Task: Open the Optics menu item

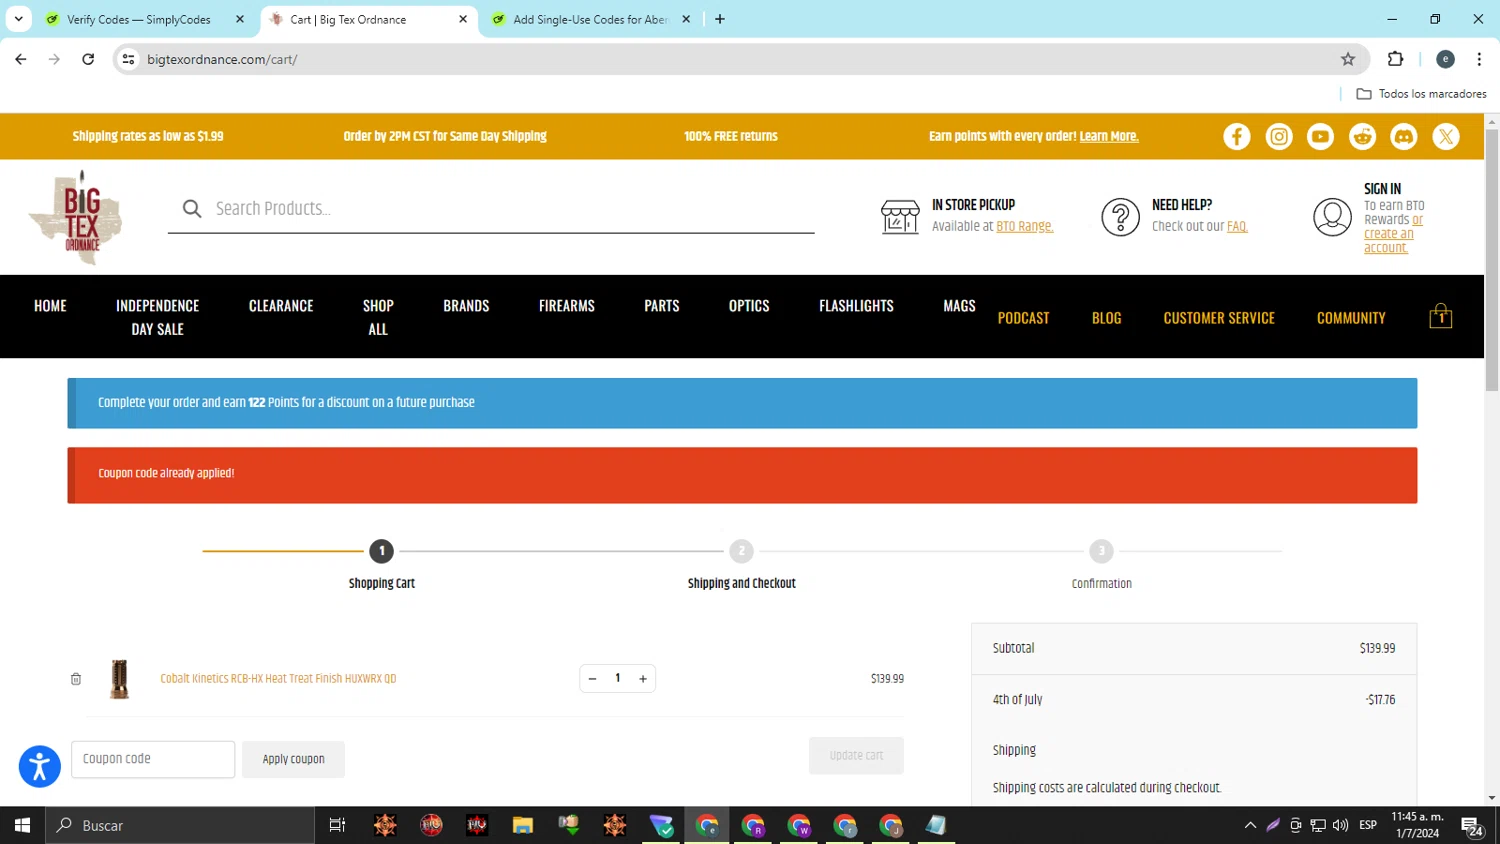Action: 749,306
